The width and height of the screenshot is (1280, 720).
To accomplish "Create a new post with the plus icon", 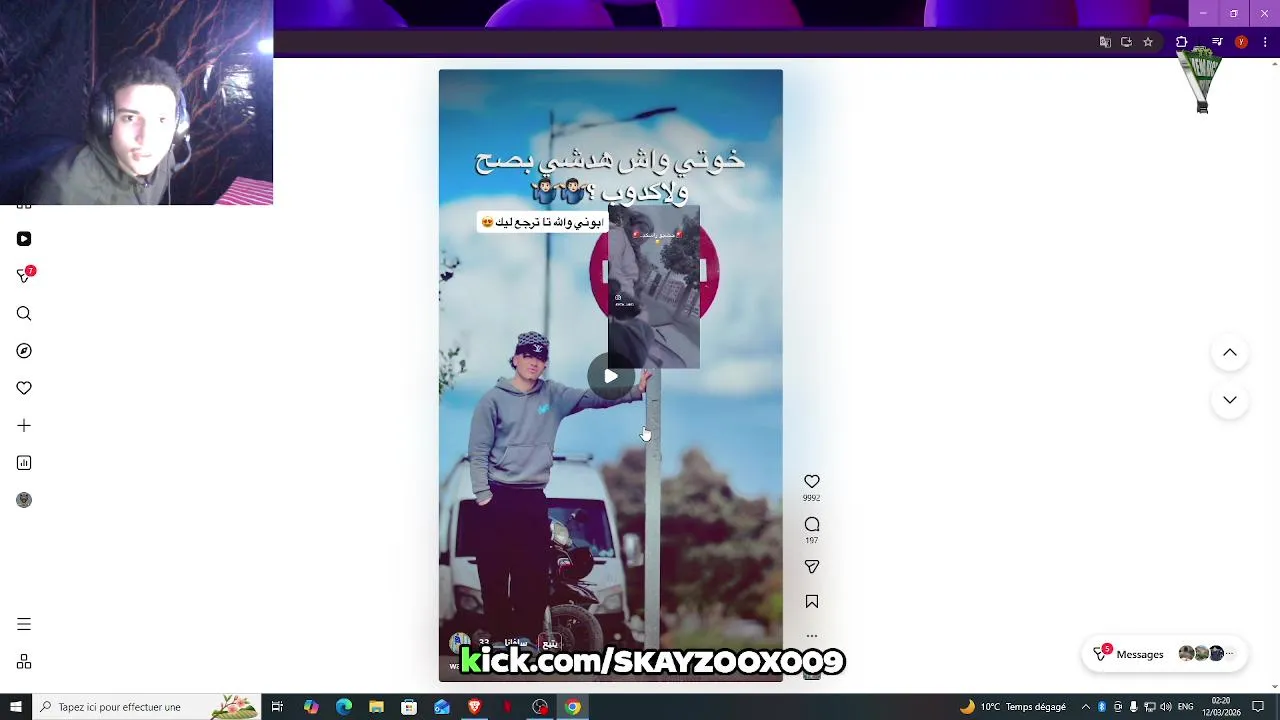I will tap(24, 426).
